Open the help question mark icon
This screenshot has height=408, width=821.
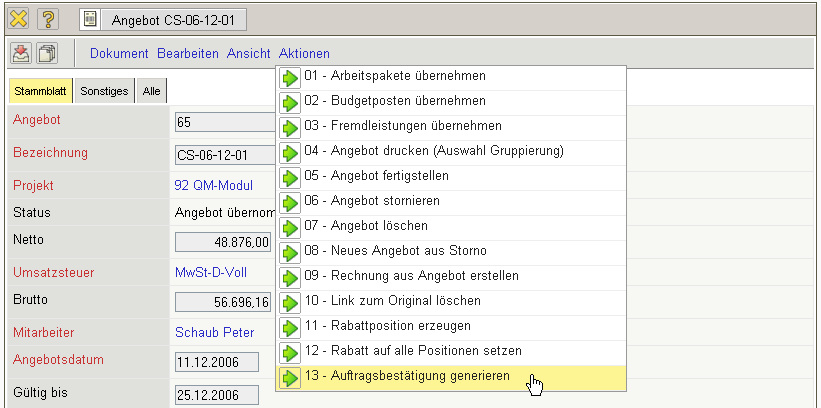coord(49,19)
